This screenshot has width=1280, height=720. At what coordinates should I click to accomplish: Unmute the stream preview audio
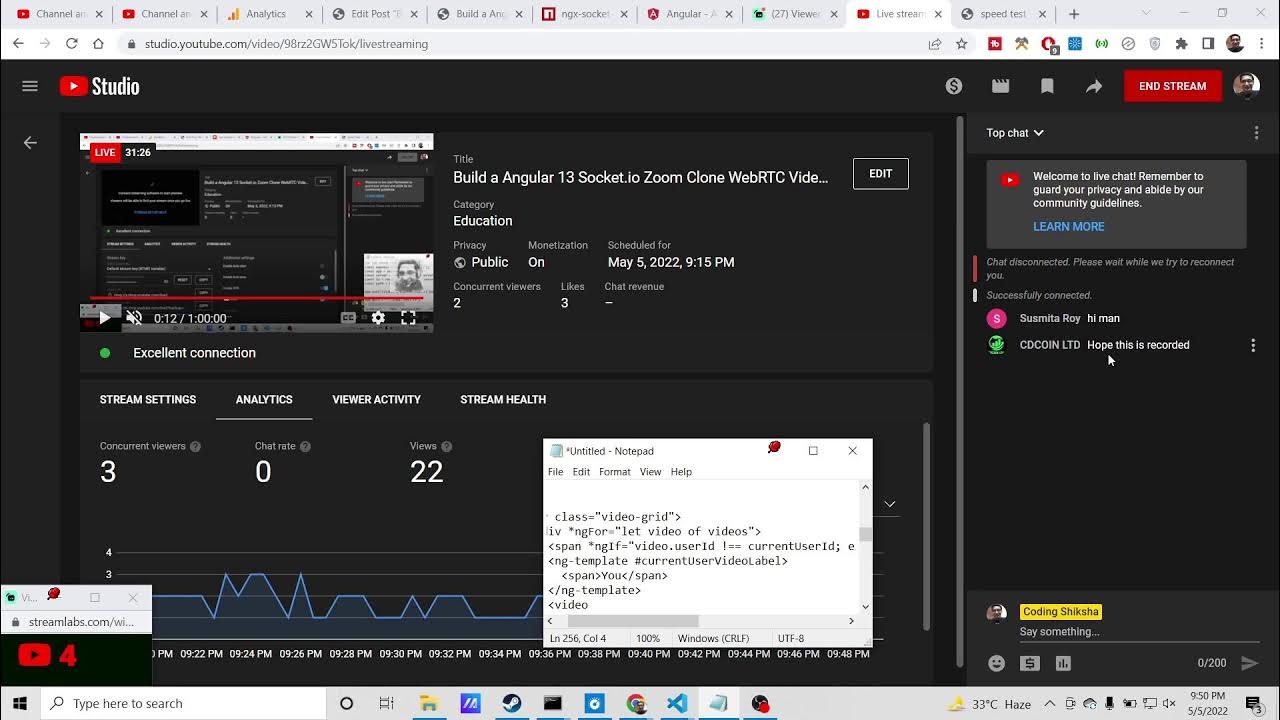pos(134,318)
